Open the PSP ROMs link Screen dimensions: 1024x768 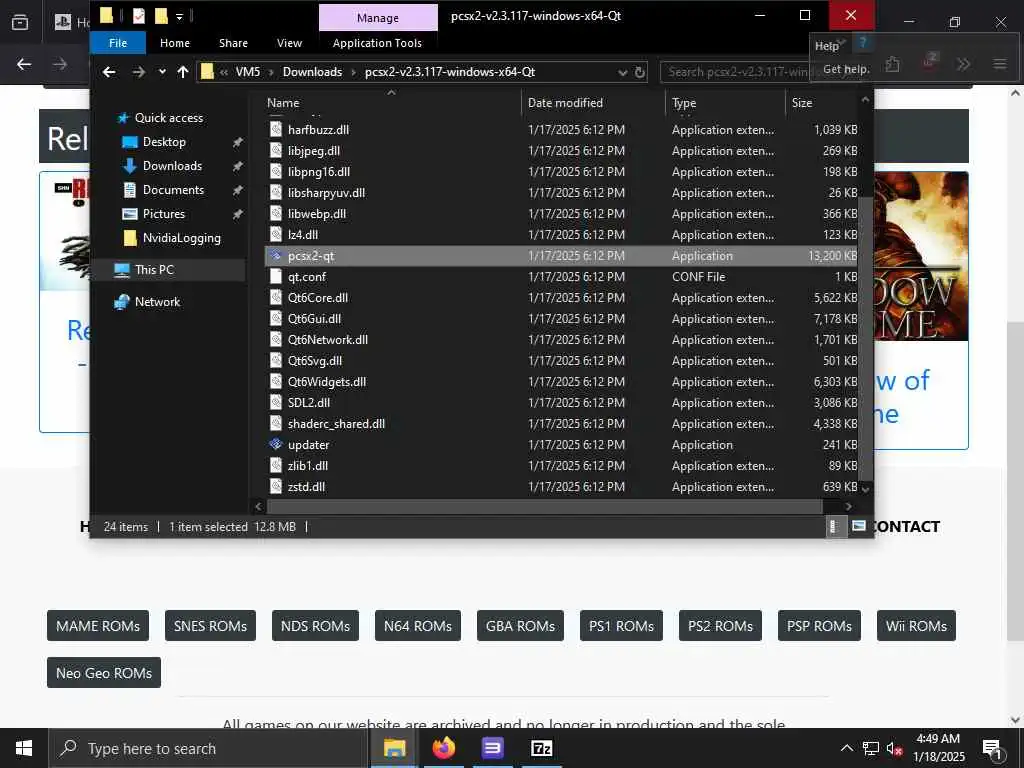[x=819, y=626]
